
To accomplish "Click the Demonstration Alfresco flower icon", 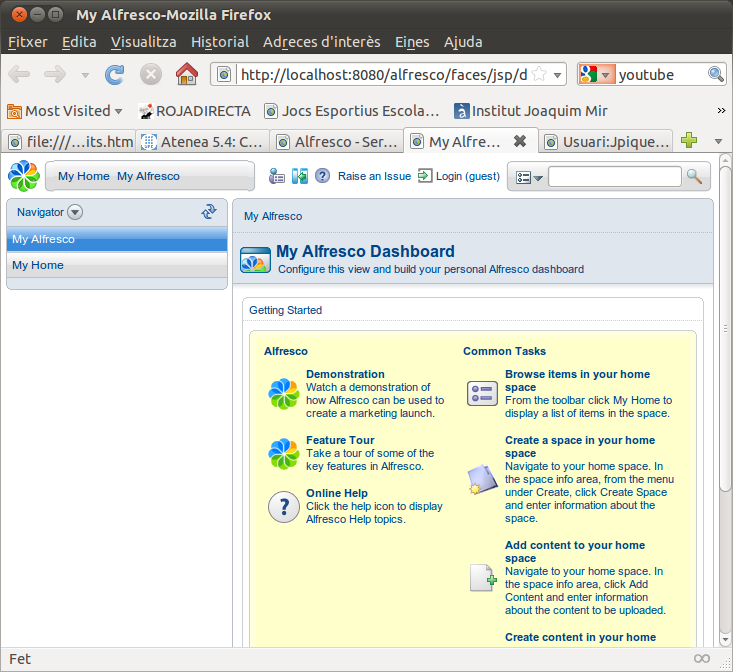I will click(284, 394).
